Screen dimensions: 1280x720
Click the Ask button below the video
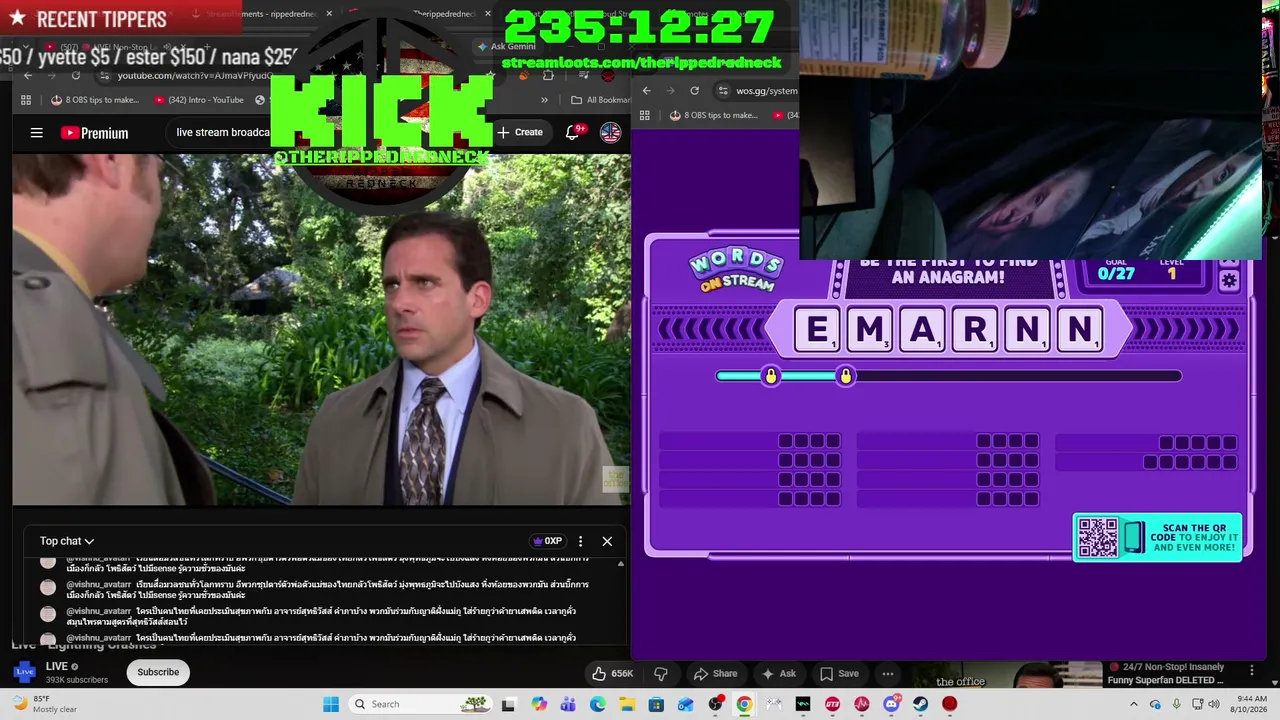pyautogui.click(x=779, y=673)
